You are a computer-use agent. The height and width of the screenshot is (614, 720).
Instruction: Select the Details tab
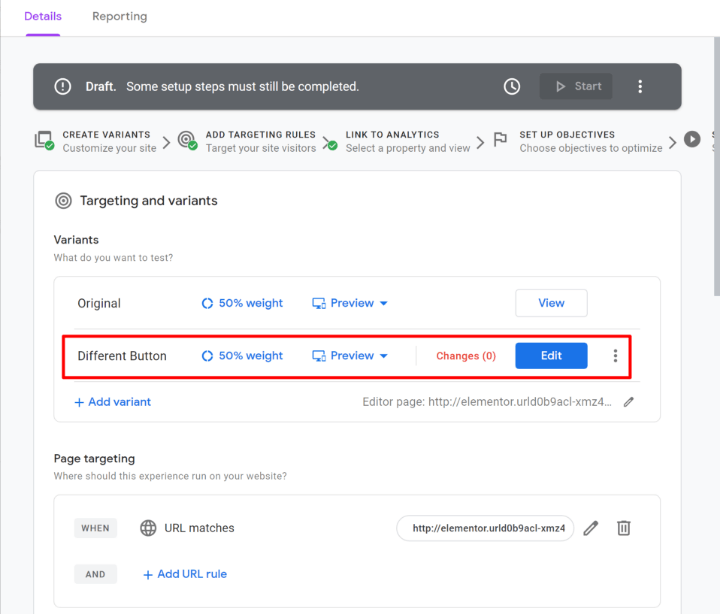[x=43, y=17]
